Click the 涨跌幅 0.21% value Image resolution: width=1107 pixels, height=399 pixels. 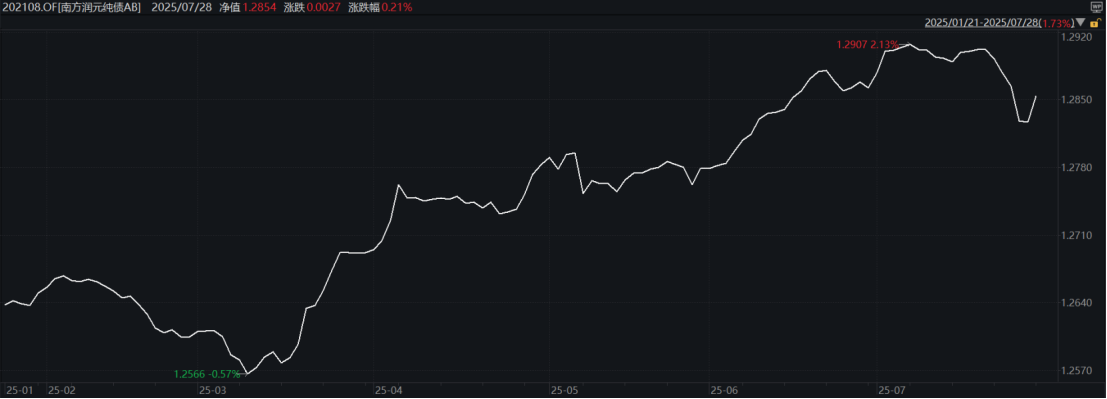pos(380,7)
